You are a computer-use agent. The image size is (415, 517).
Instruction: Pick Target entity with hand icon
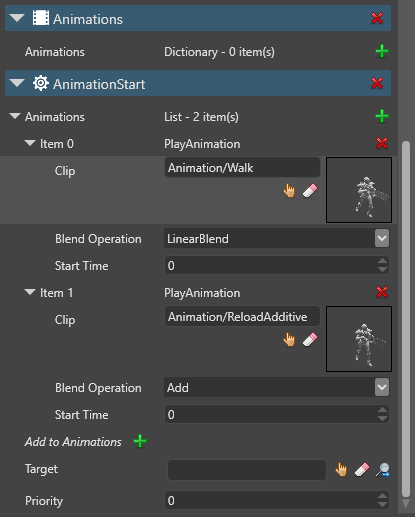point(341,470)
